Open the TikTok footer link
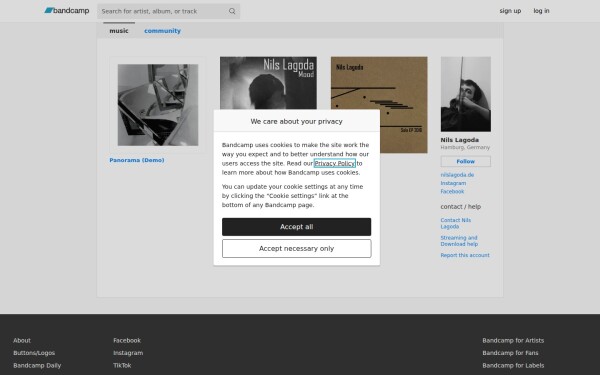The width and height of the screenshot is (600, 375). click(122, 365)
